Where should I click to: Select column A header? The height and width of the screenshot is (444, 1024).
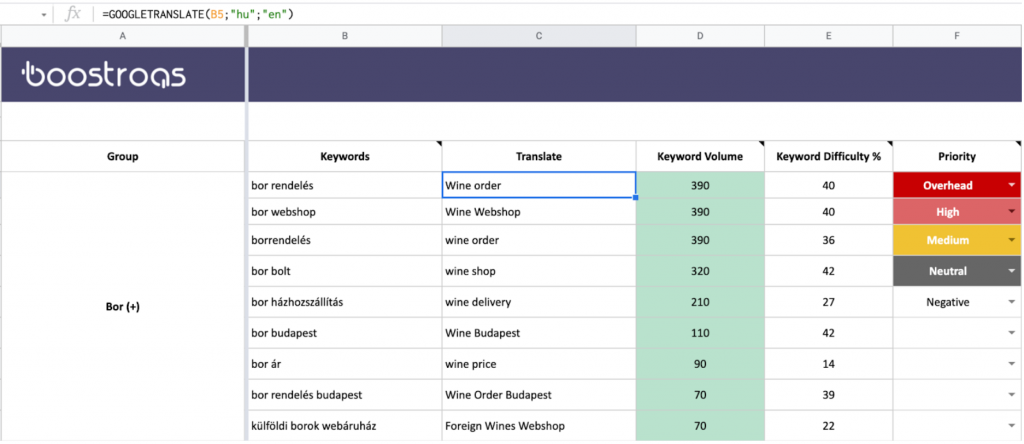(x=123, y=37)
